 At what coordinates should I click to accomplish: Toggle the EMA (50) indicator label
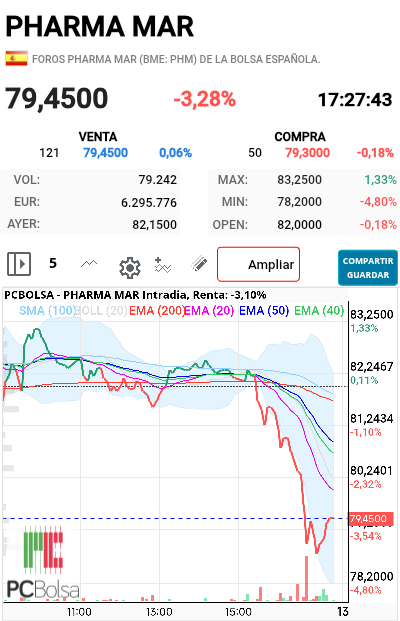tap(264, 310)
